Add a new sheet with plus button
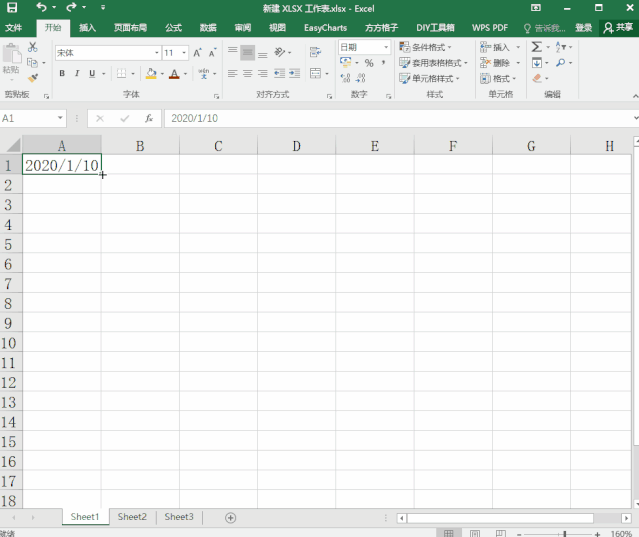Image resolution: width=639 pixels, height=537 pixels. [x=231, y=517]
